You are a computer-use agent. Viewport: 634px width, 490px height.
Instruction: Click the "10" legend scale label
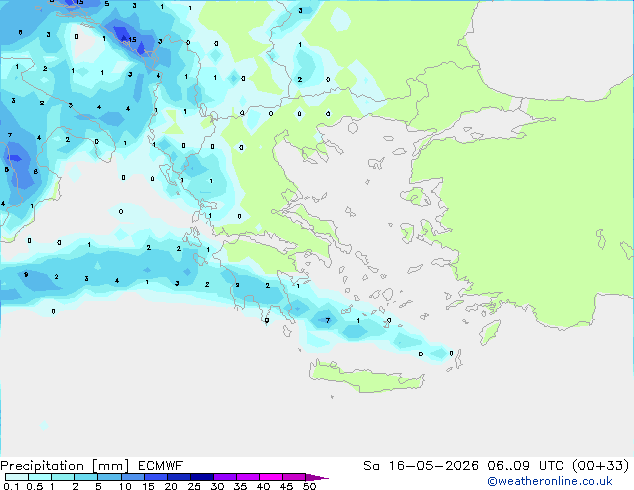[125, 486]
